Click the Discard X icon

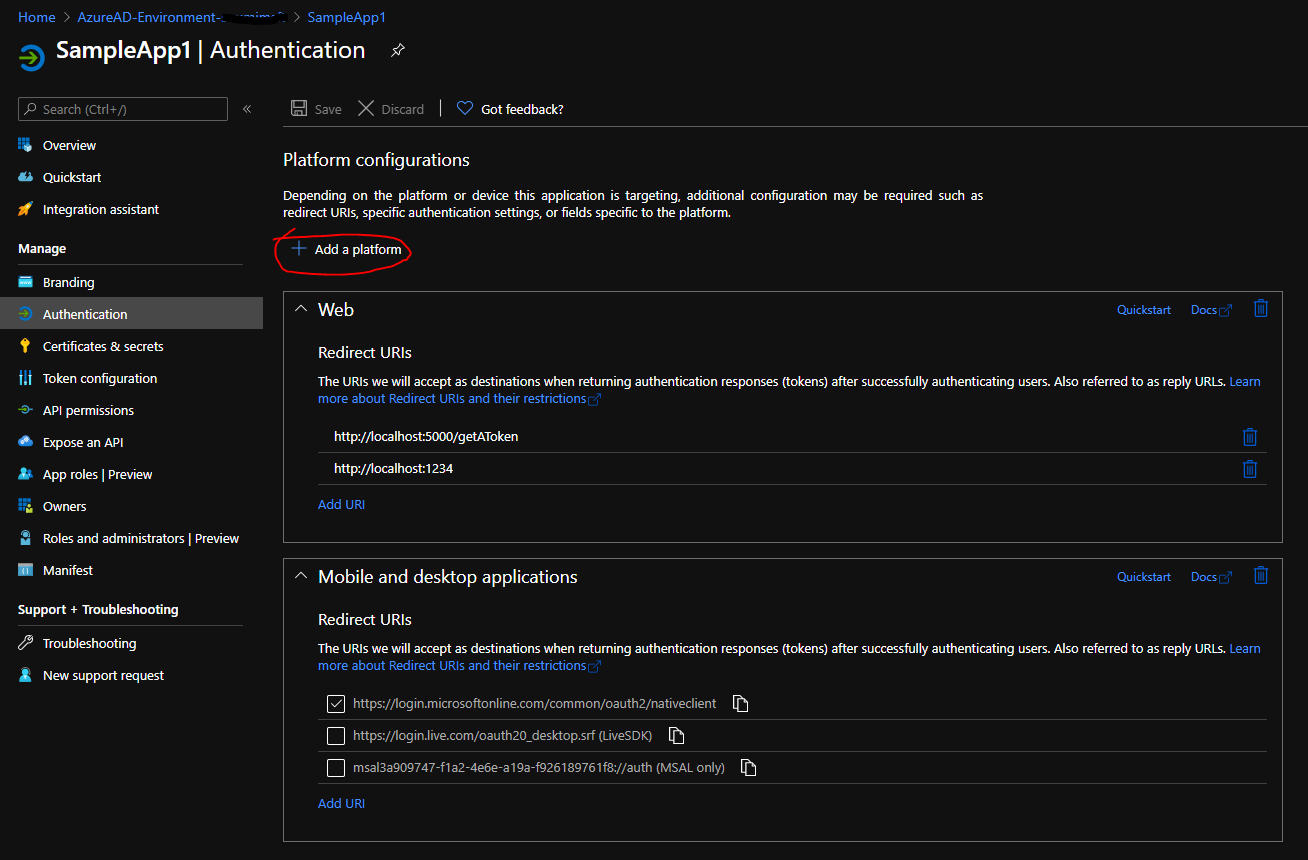366,109
